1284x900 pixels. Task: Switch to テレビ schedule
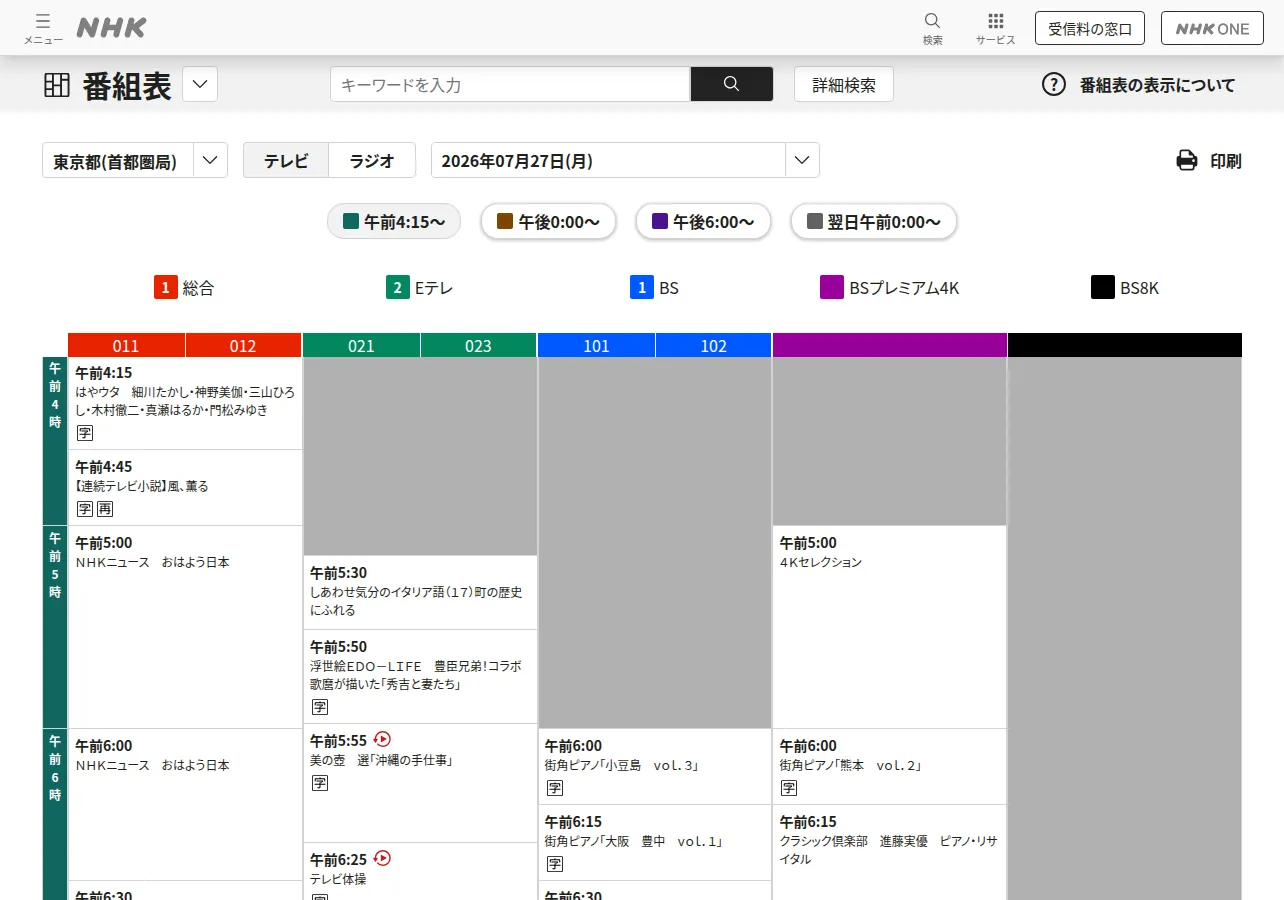(x=286, y=160)
